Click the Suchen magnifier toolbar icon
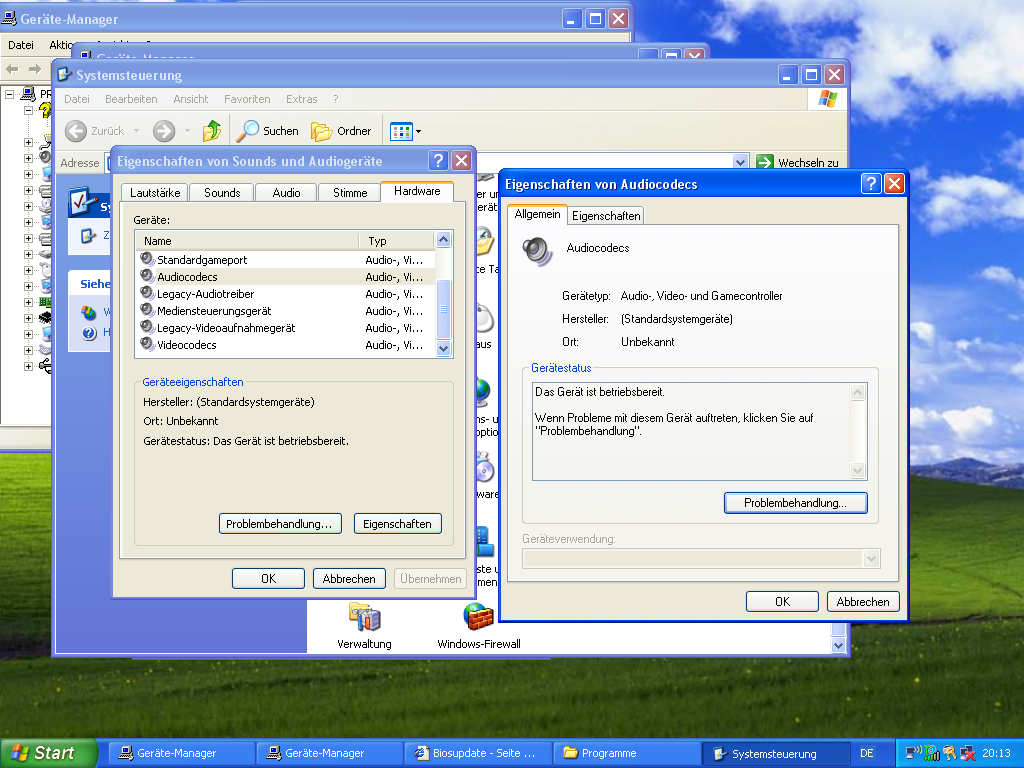 pos(248,131)
